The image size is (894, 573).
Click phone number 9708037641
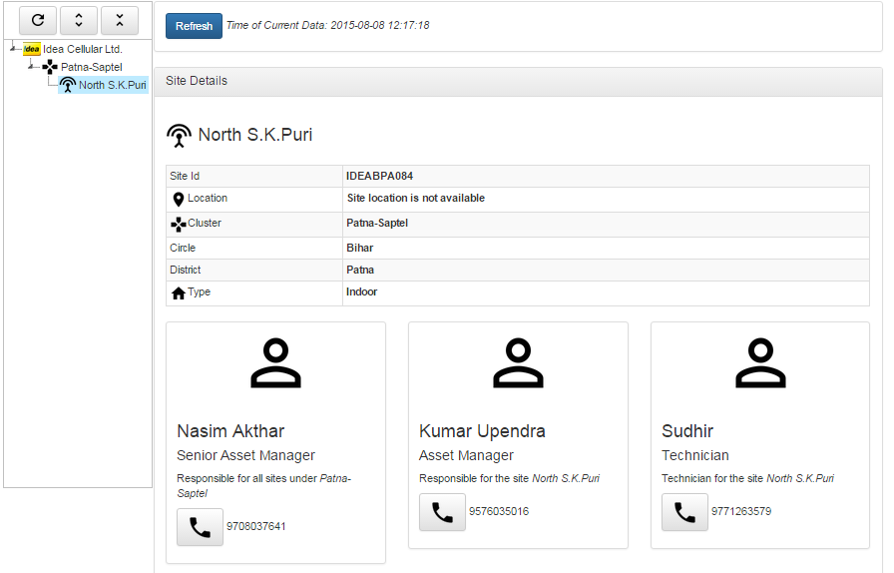256,526
